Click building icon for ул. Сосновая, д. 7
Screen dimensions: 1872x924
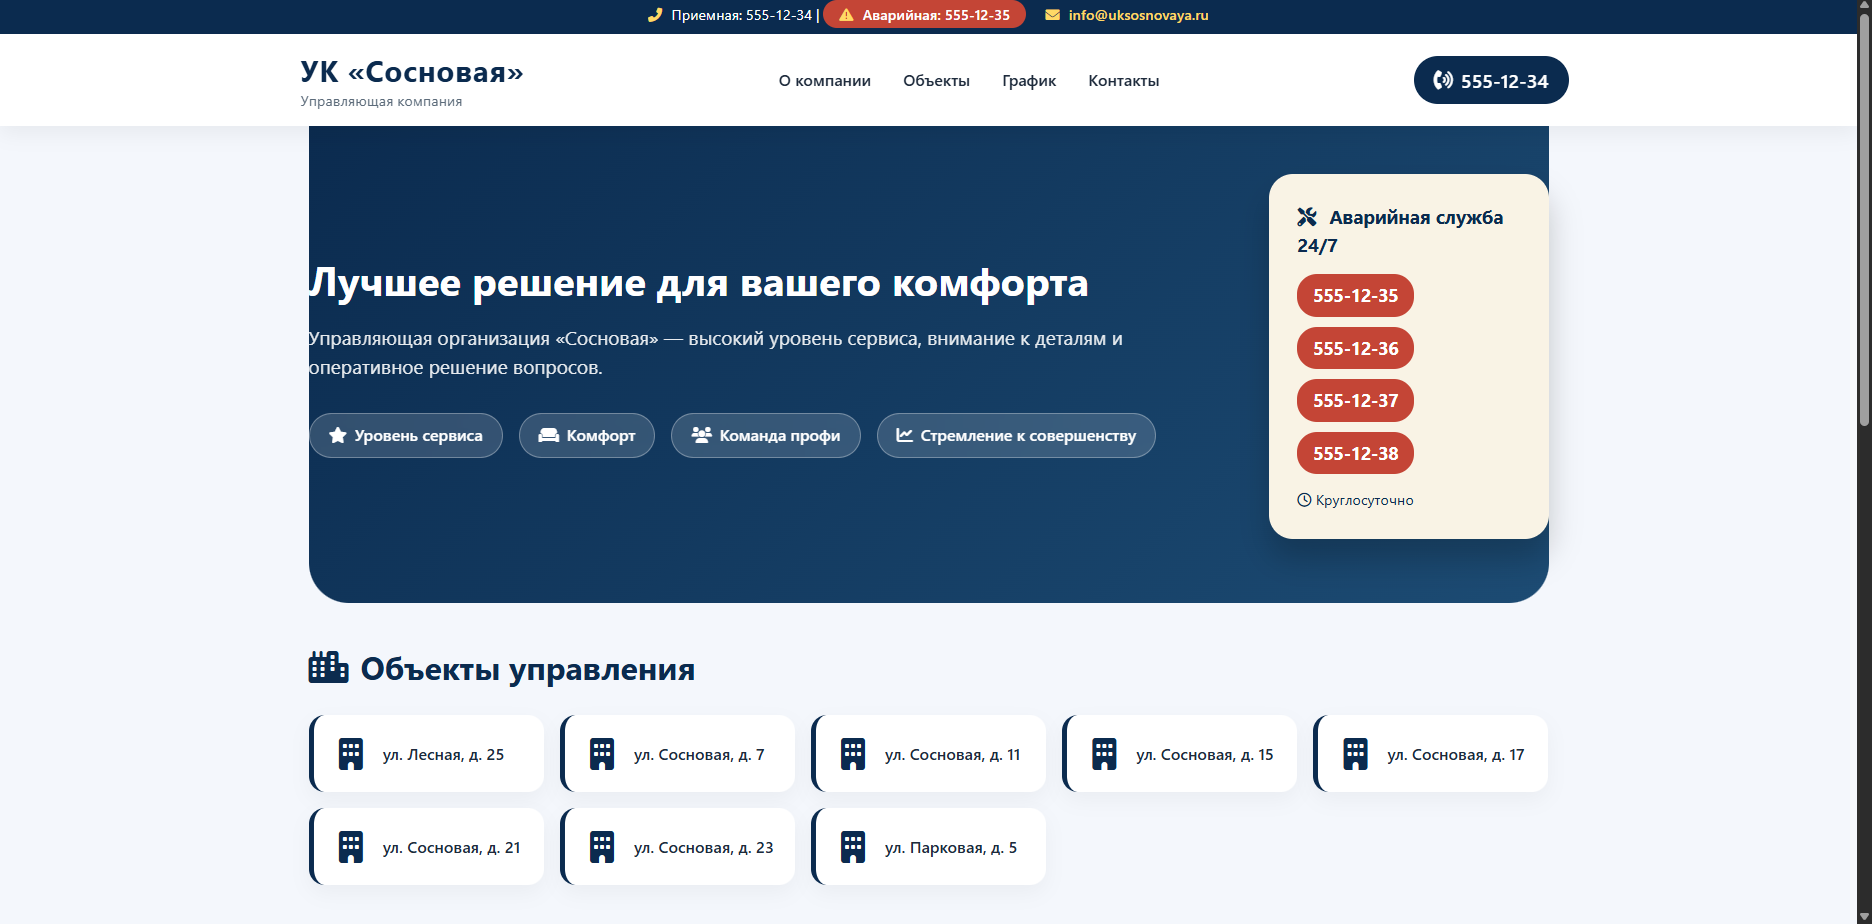(602, 754)
